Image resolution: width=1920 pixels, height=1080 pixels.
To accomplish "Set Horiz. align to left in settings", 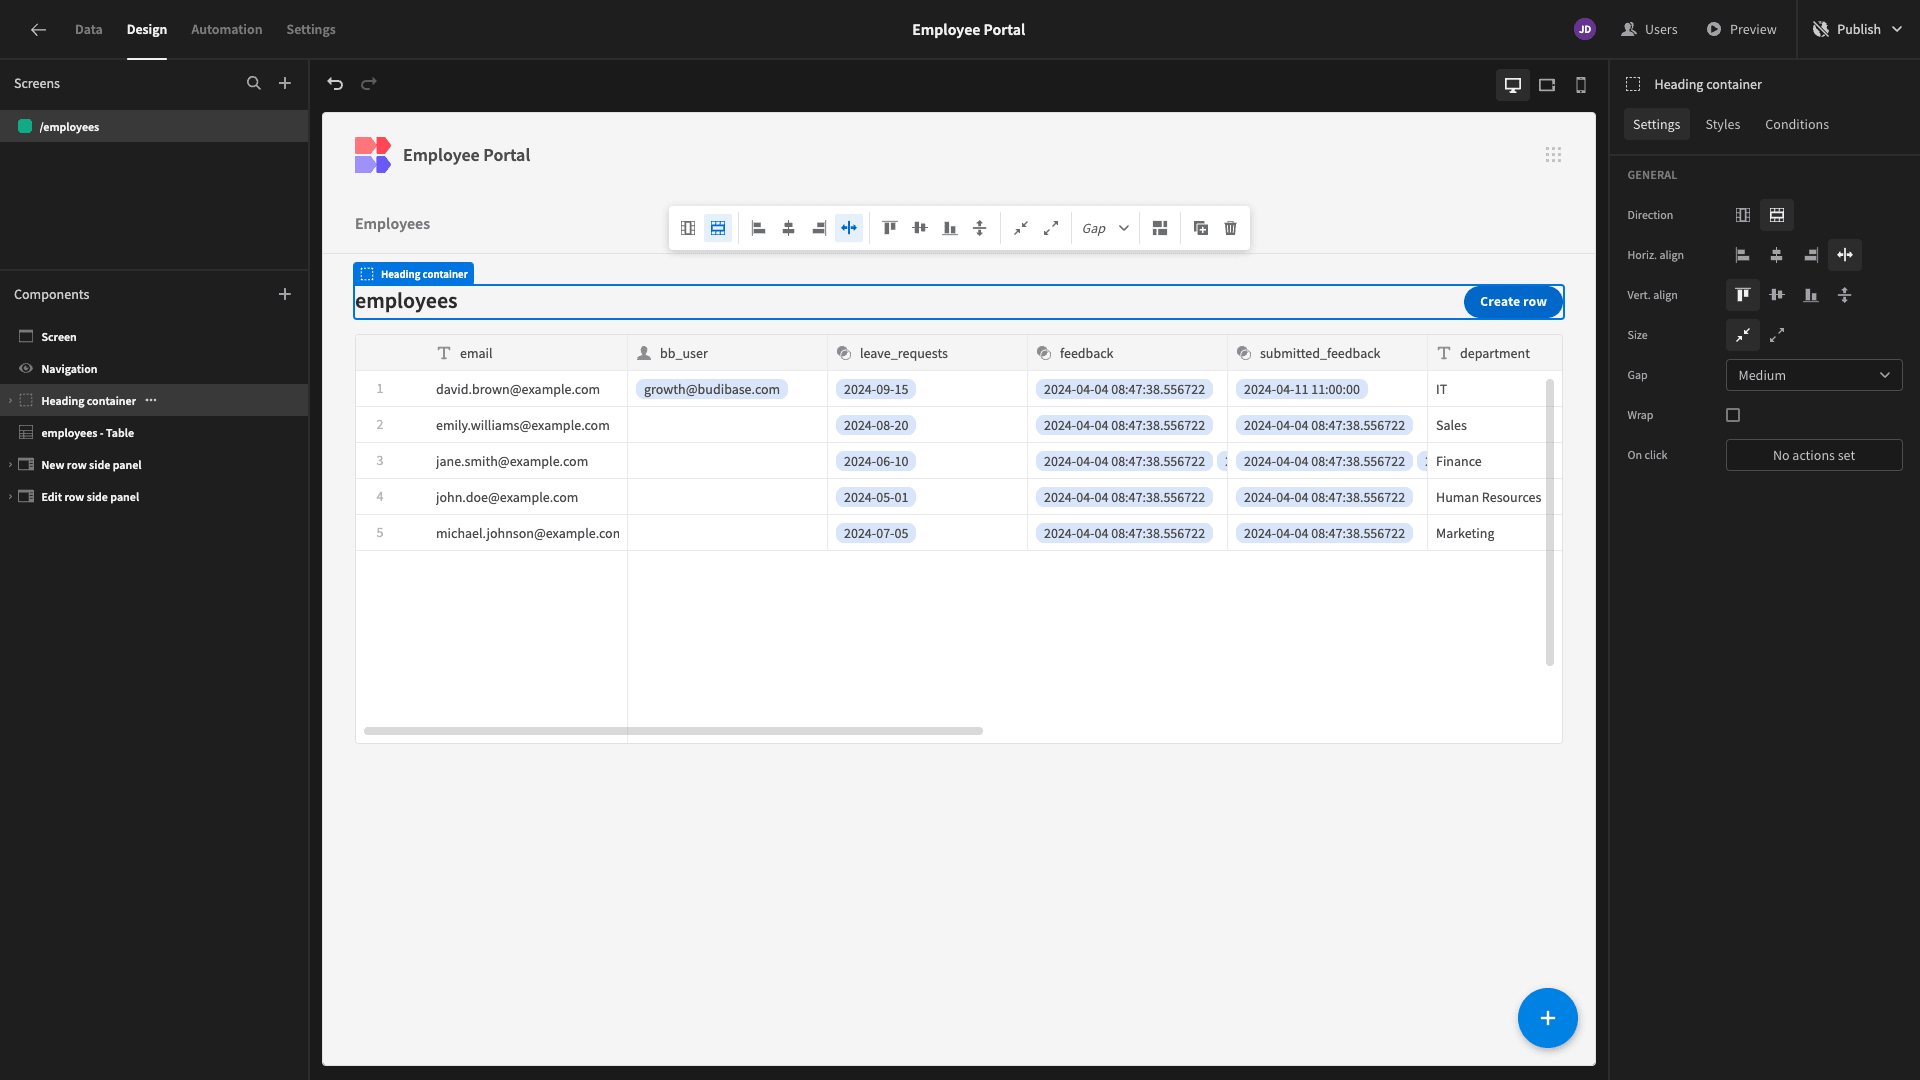I will pos(1743,255).
